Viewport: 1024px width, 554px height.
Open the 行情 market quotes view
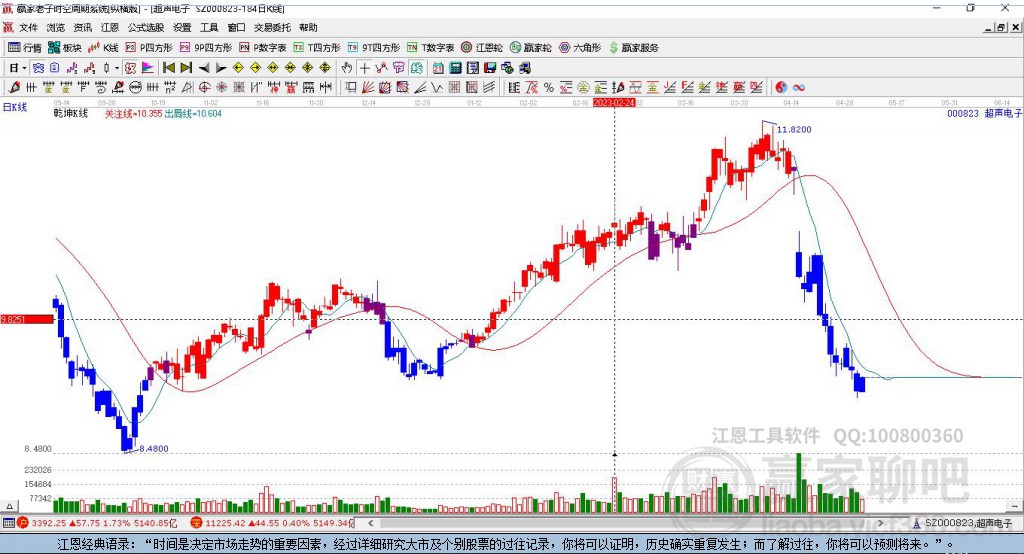25,47
